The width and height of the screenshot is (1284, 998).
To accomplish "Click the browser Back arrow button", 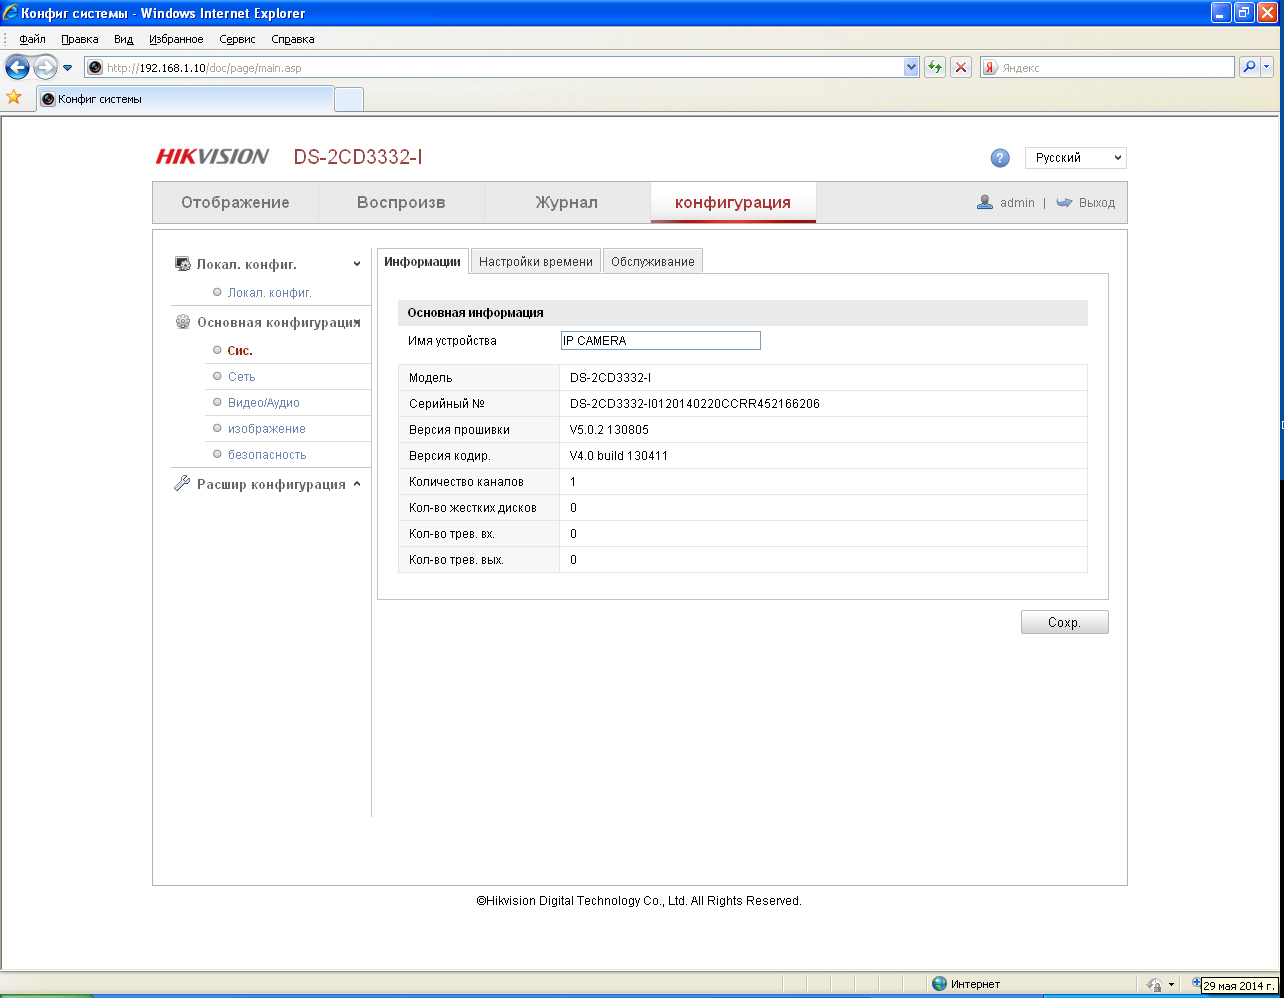I will click(x=17, y=67).
